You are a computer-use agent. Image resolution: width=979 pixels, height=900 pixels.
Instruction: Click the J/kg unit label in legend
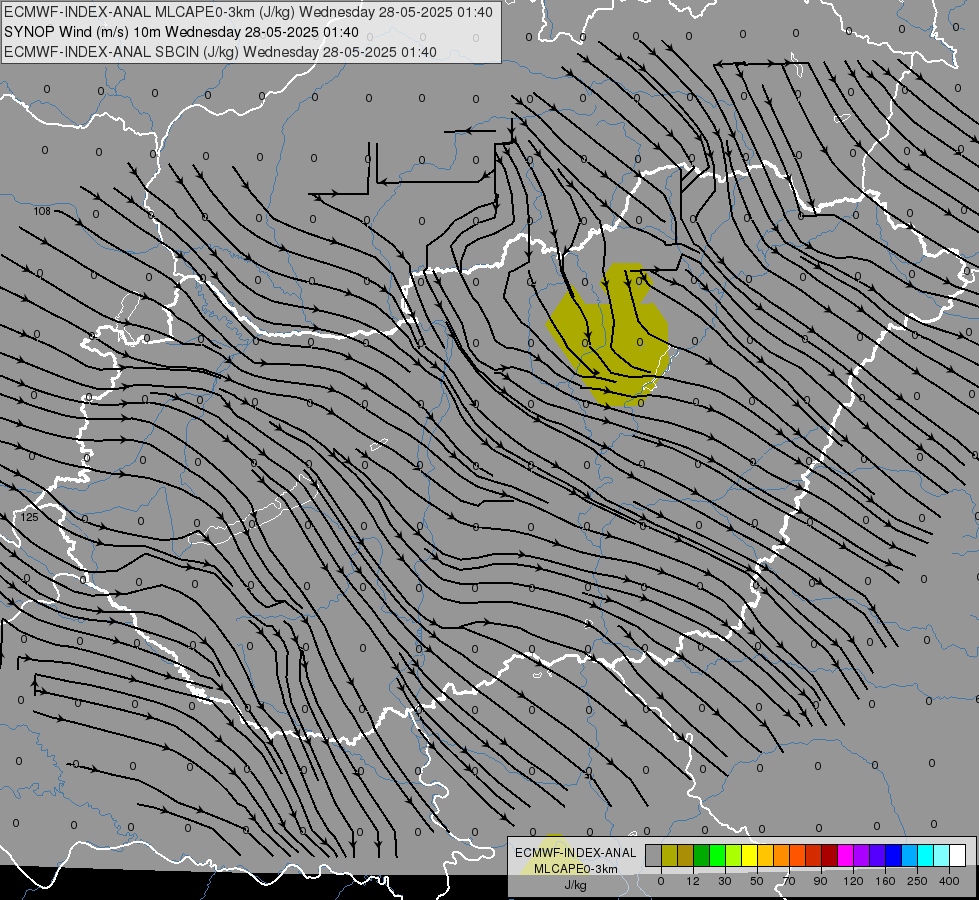pyautogui.click(x=575, y=885)
